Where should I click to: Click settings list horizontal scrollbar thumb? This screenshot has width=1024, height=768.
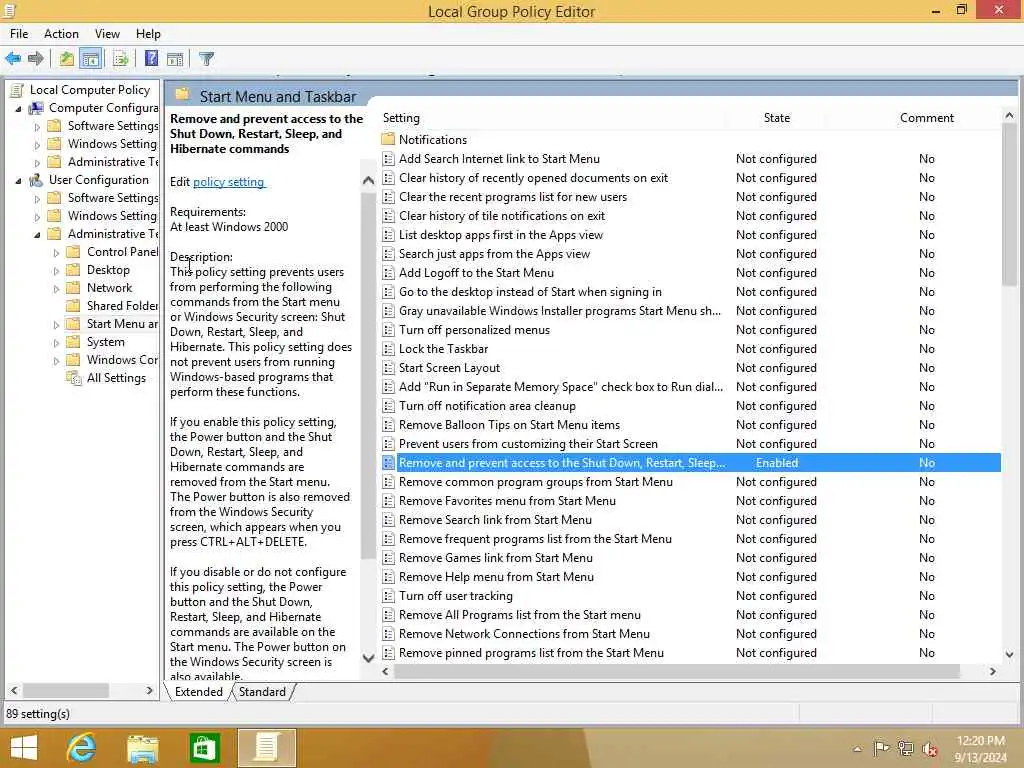tap(677, 671)
